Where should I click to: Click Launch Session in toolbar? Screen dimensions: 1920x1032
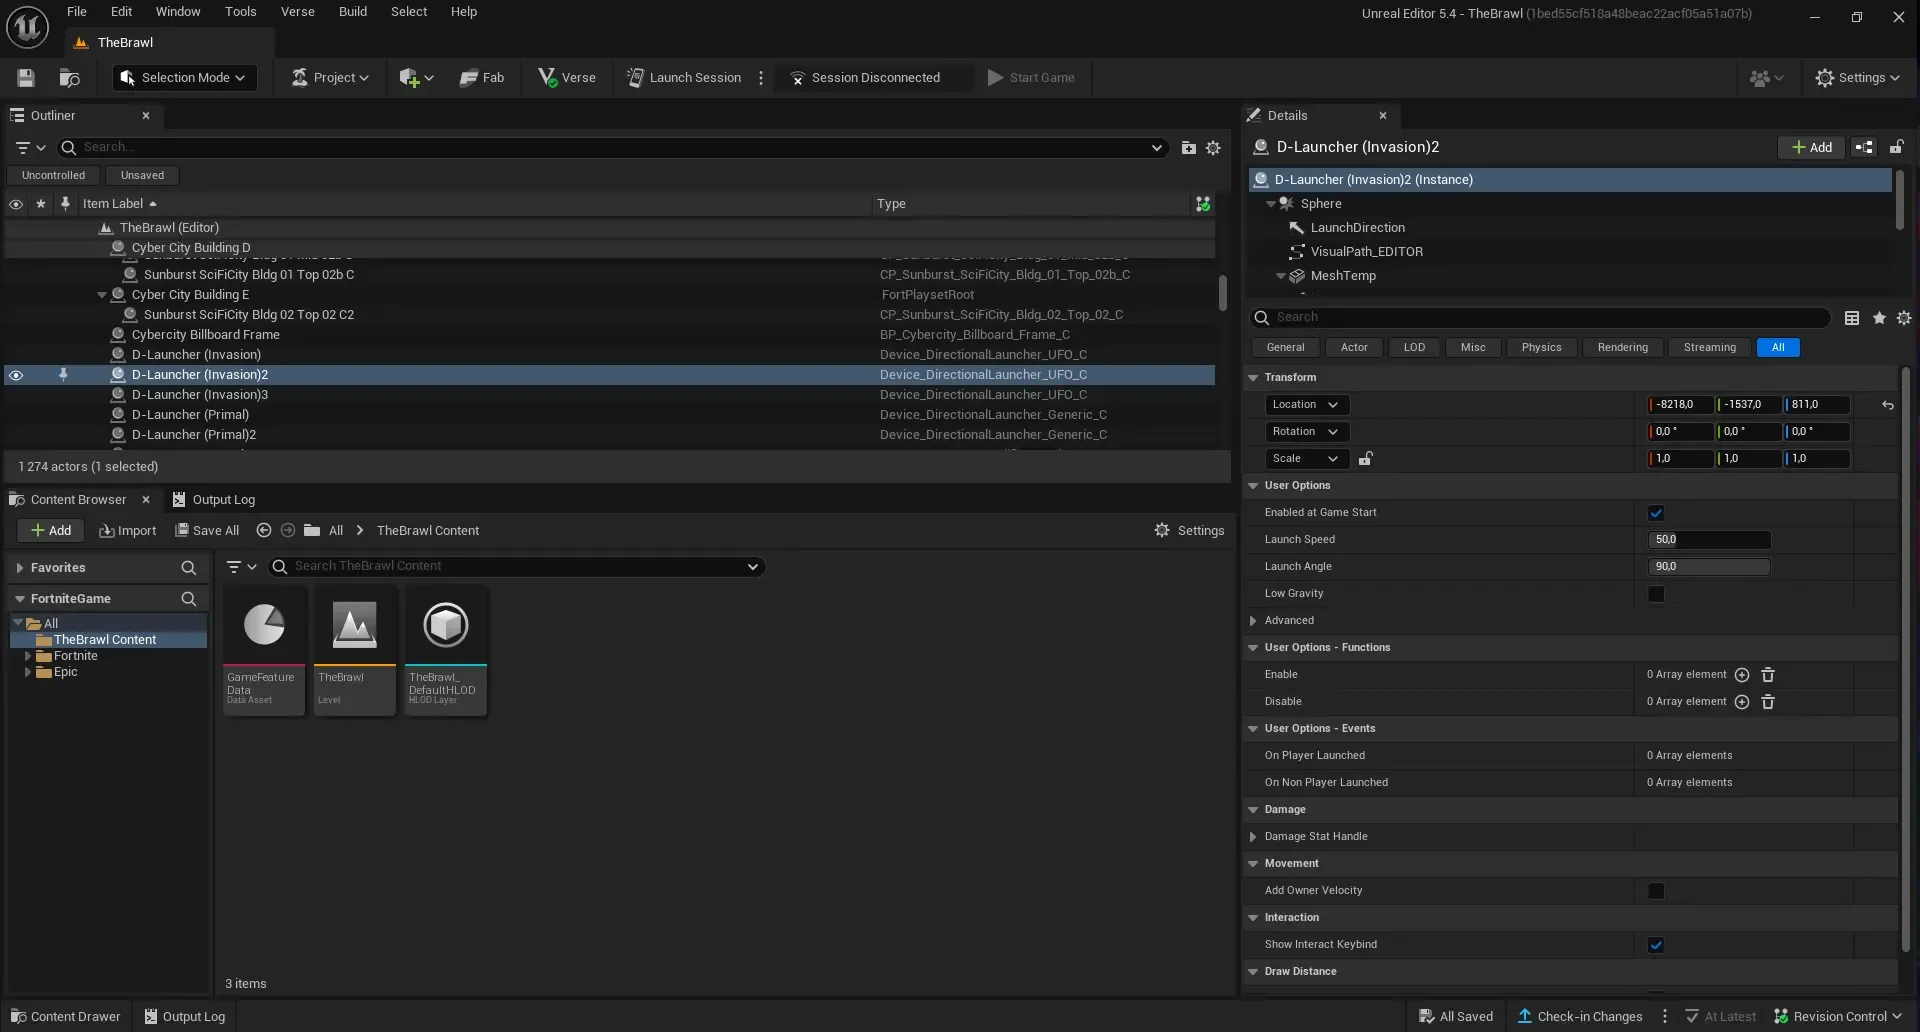pos(684,78)
